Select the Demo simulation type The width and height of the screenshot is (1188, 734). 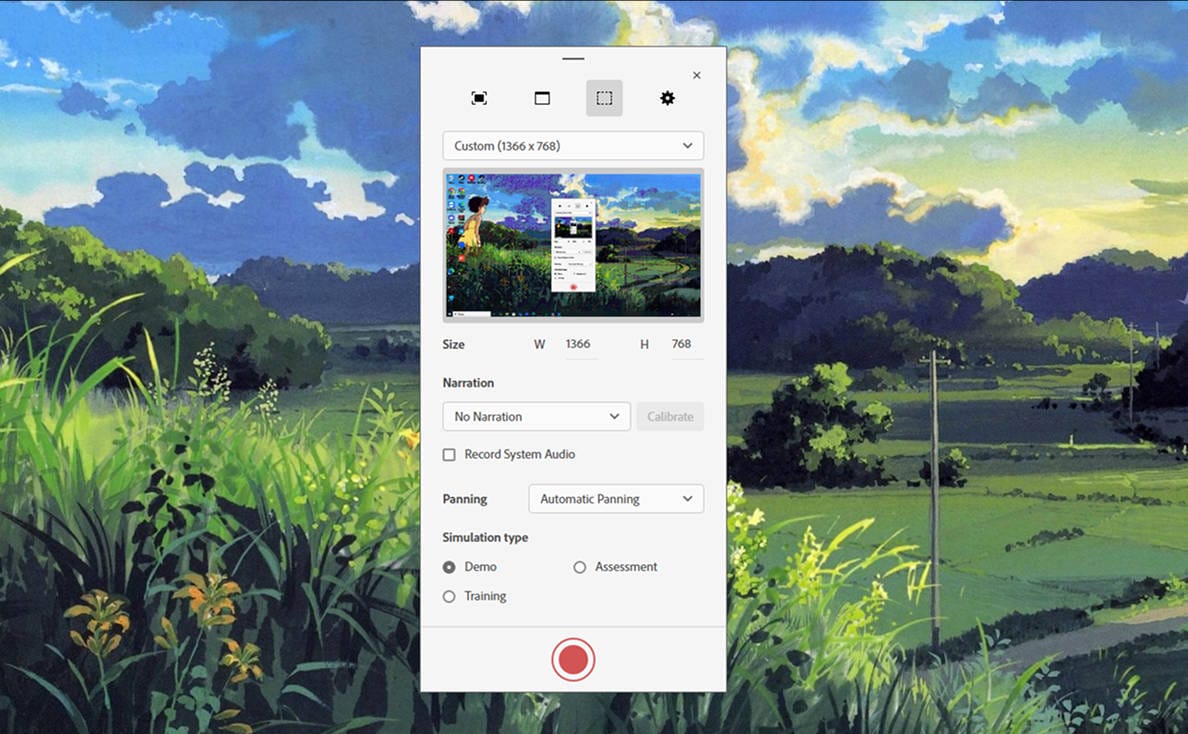click(449, 567)
